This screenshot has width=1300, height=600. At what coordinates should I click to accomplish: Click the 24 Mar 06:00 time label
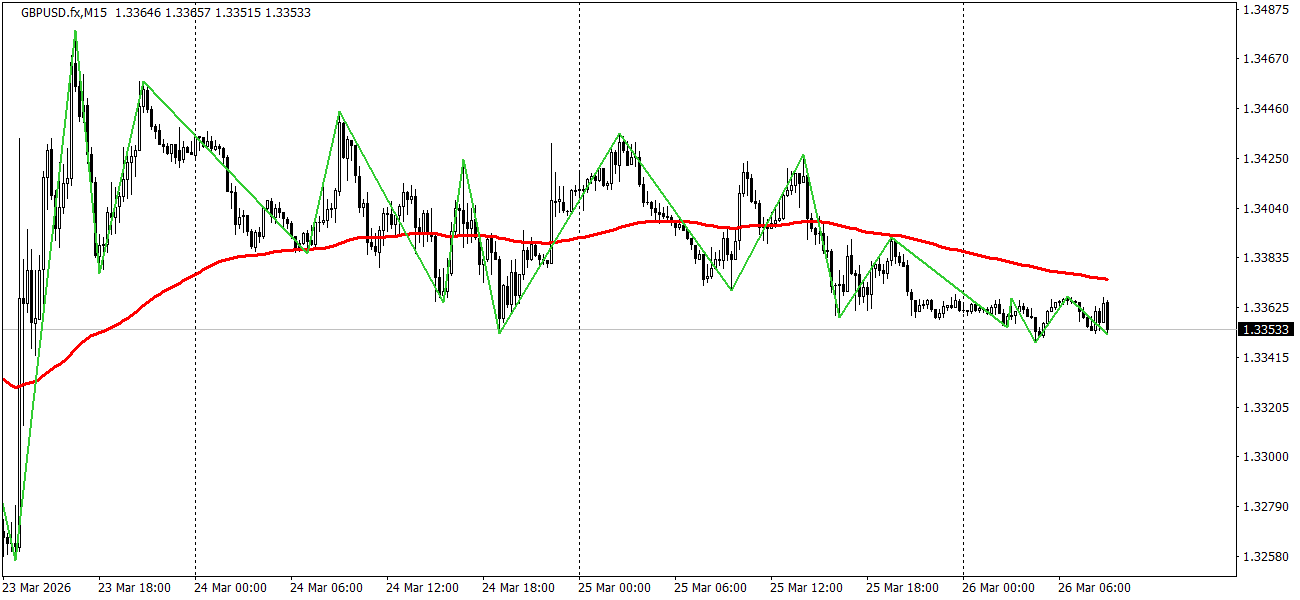click(x=326, y=588)
